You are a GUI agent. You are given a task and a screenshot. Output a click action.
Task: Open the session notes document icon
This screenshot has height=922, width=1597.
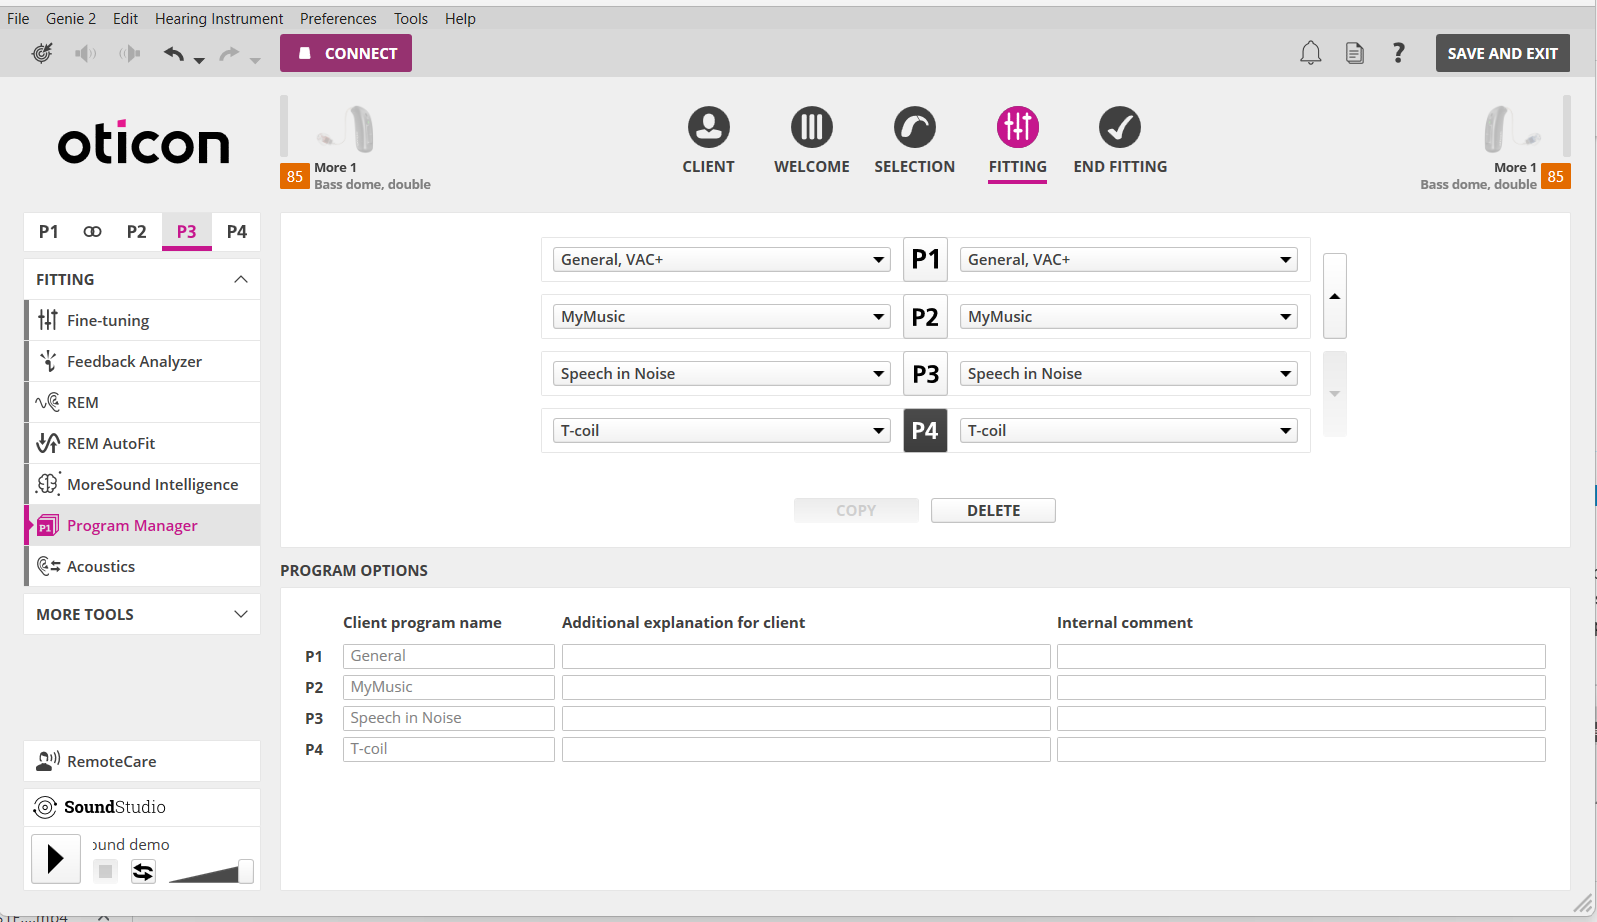coord(1354,53)
